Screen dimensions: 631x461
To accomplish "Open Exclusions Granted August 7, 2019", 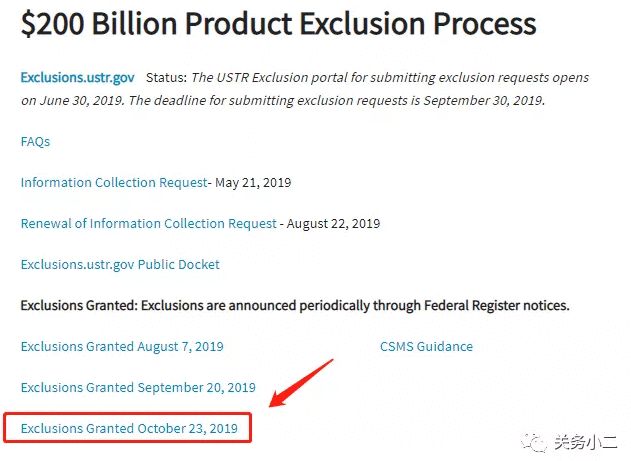I will [122, 346].
